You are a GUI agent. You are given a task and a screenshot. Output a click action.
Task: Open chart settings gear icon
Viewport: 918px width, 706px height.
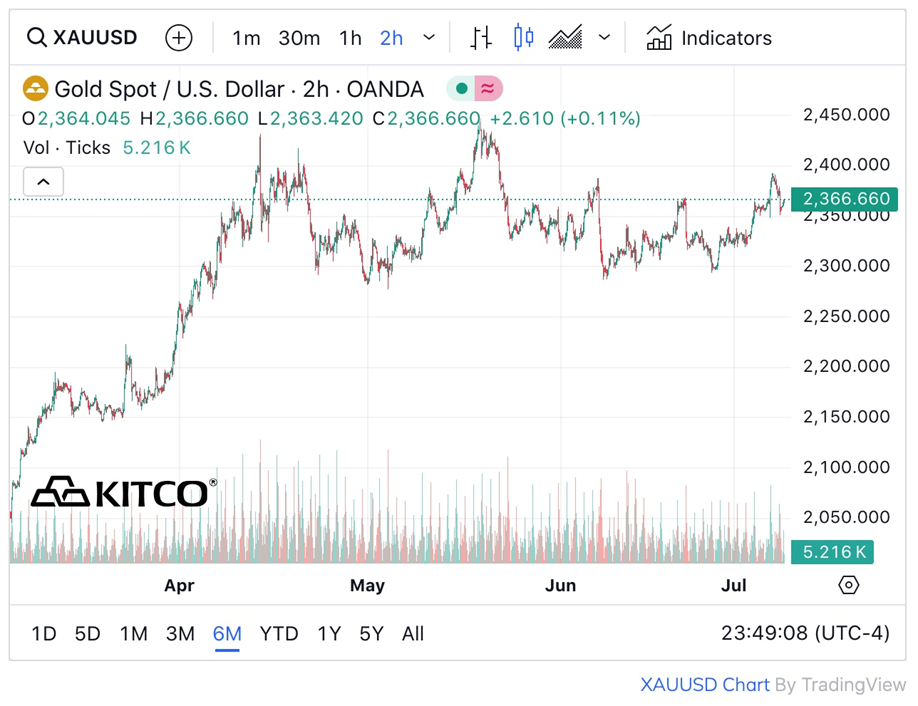848,585
